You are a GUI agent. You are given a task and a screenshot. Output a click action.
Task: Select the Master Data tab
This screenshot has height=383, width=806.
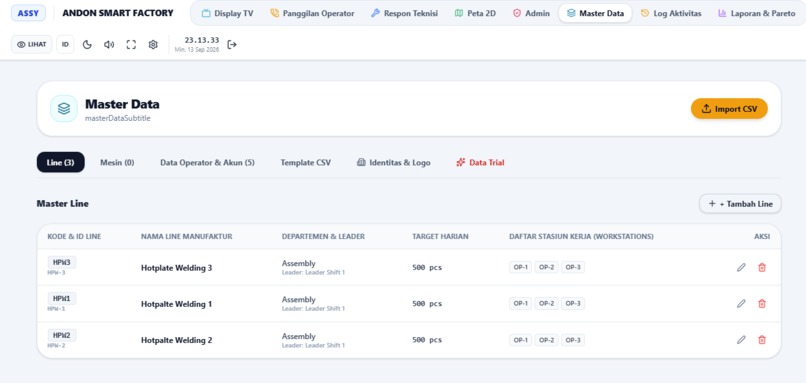pos(595,13)
